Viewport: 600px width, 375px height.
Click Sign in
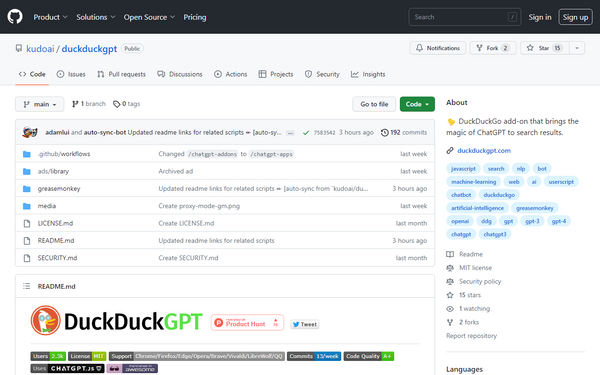point(540,17)
